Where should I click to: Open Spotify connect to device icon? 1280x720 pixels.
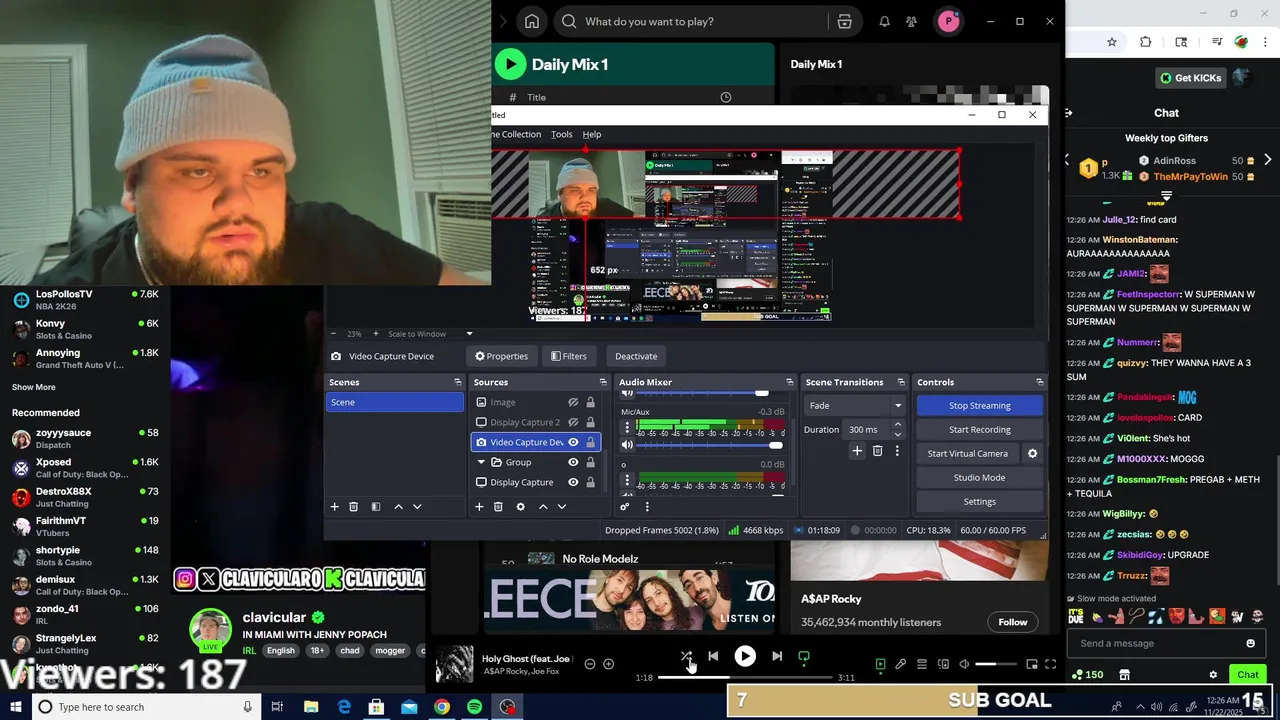pyautogui.click(x=943, y=664)
